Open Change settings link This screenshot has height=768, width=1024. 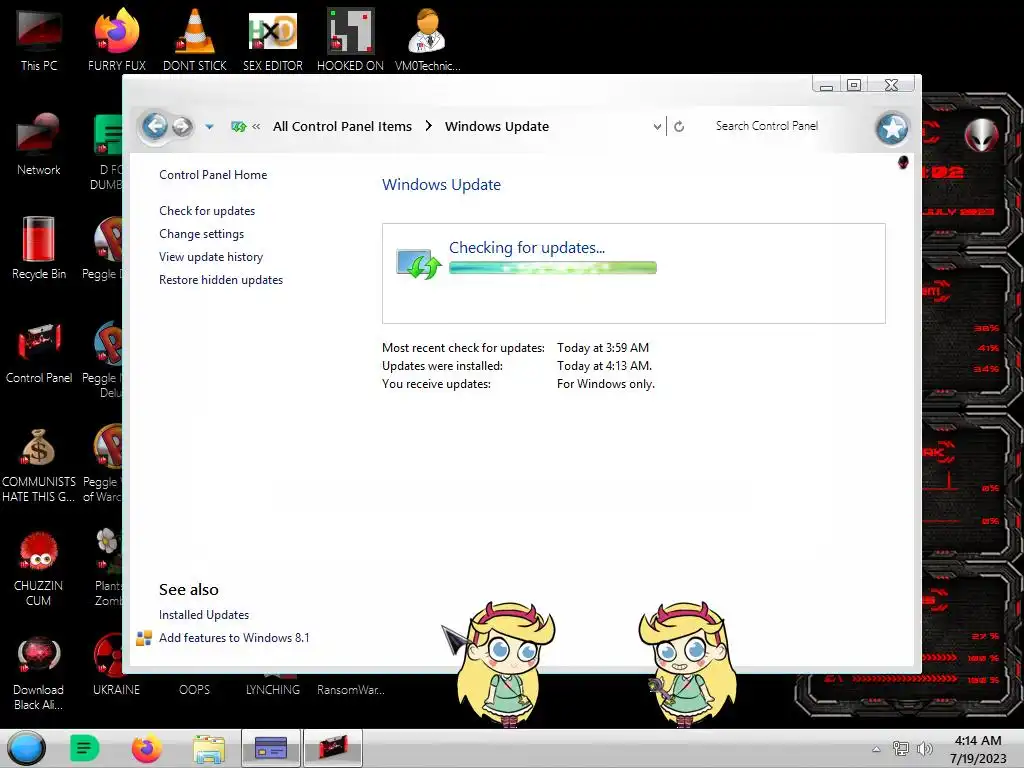[x=201, y=234]
